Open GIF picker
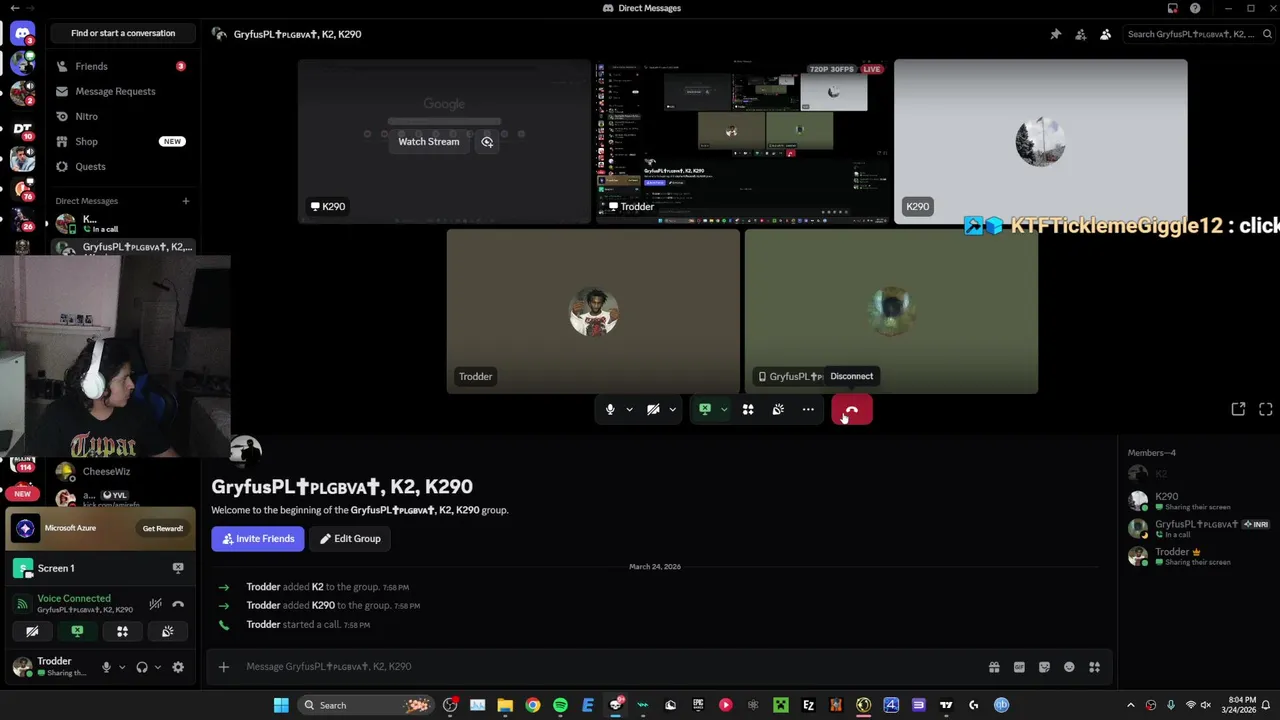The image size is (1280, 720). (1019, 667)
